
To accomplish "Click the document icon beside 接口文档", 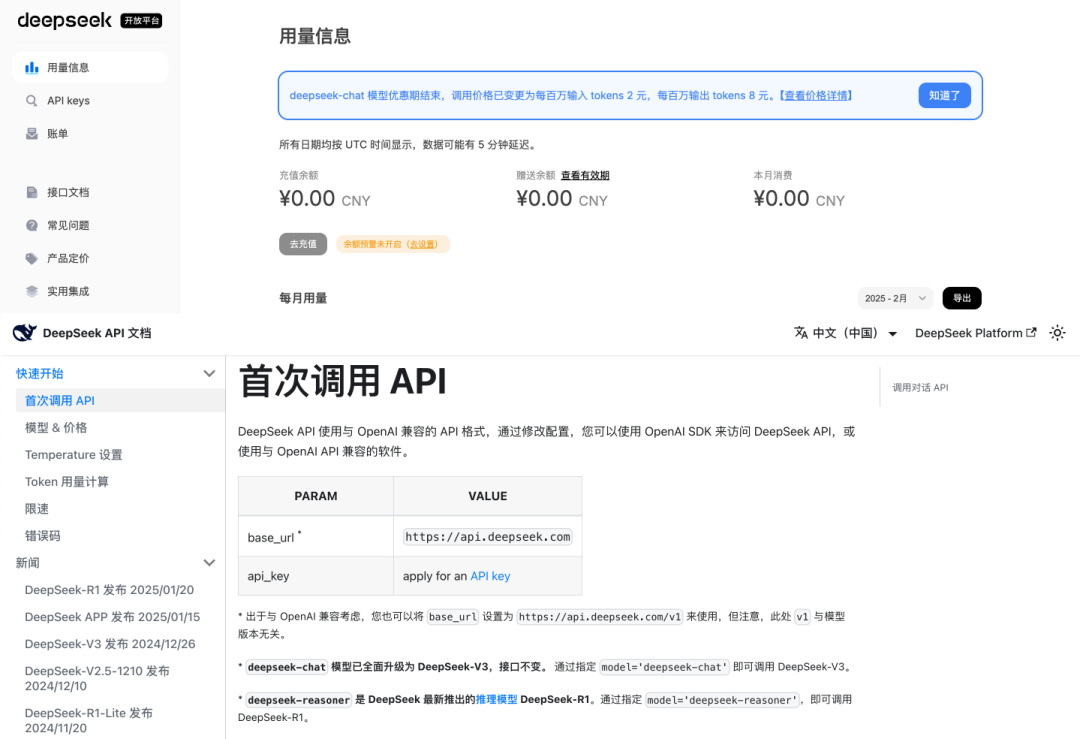I will [32, 192].
